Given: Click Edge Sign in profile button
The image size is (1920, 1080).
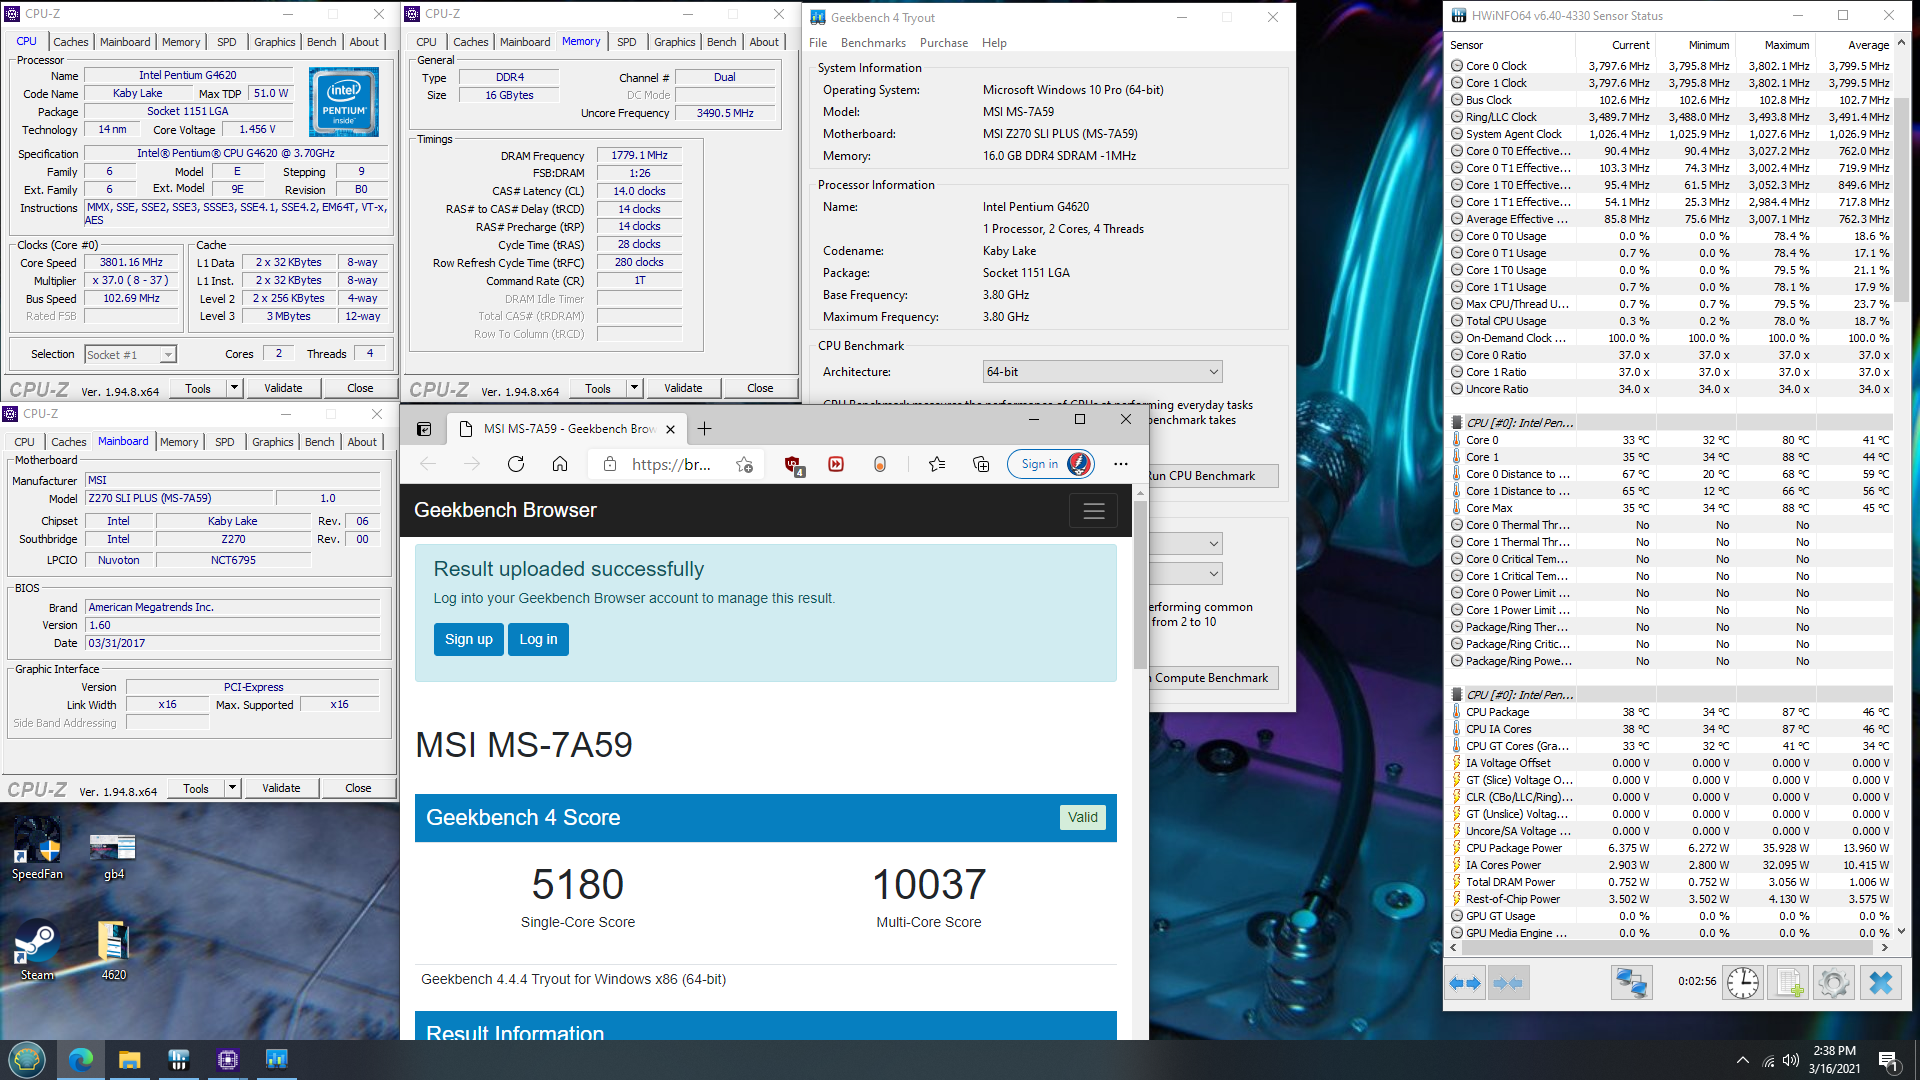Looking at the screenshot, I should 1051,464.
